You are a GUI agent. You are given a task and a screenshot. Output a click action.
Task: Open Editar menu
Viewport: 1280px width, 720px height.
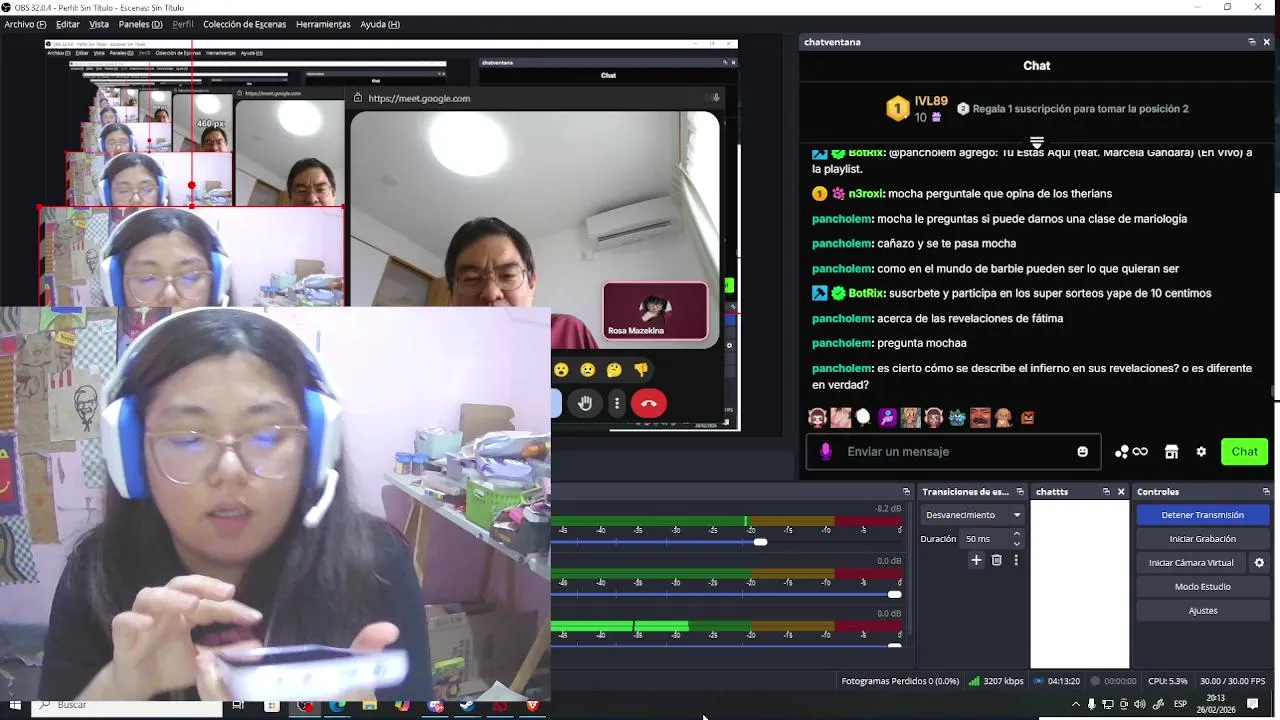pyautogui.click(x=67, y=24)
